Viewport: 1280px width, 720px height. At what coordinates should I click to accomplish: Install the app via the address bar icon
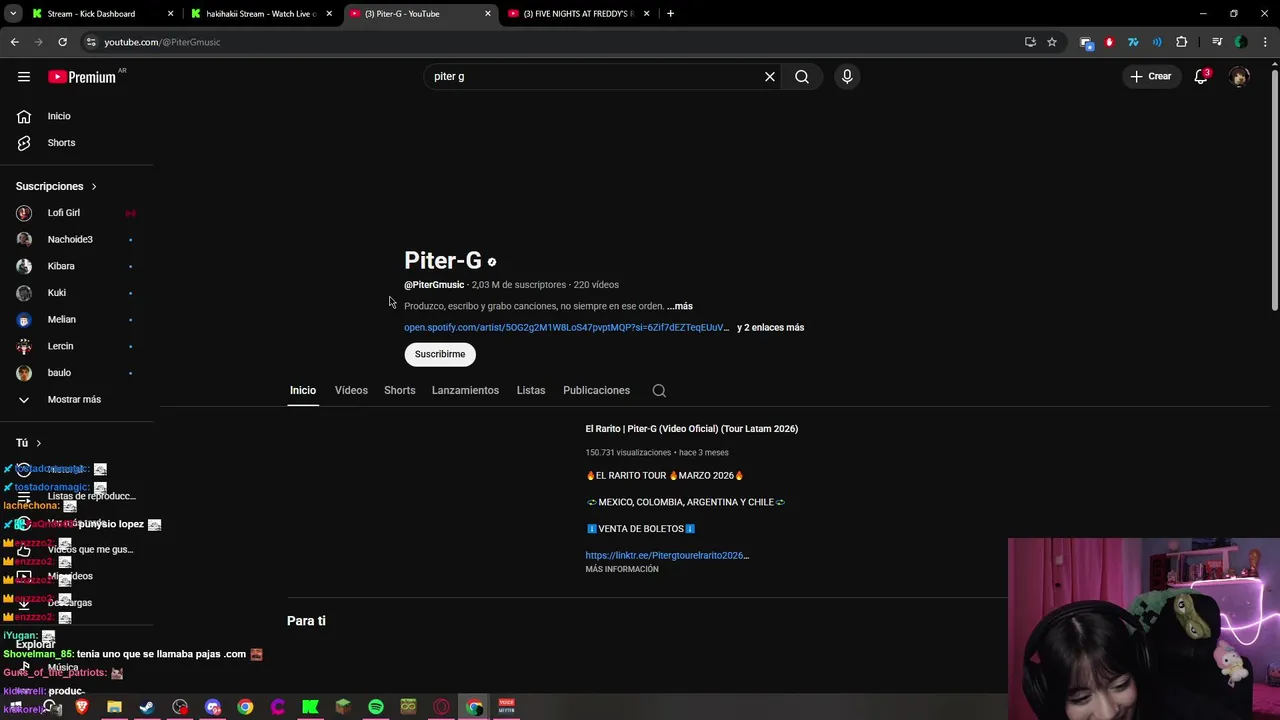click(1030, 42)
